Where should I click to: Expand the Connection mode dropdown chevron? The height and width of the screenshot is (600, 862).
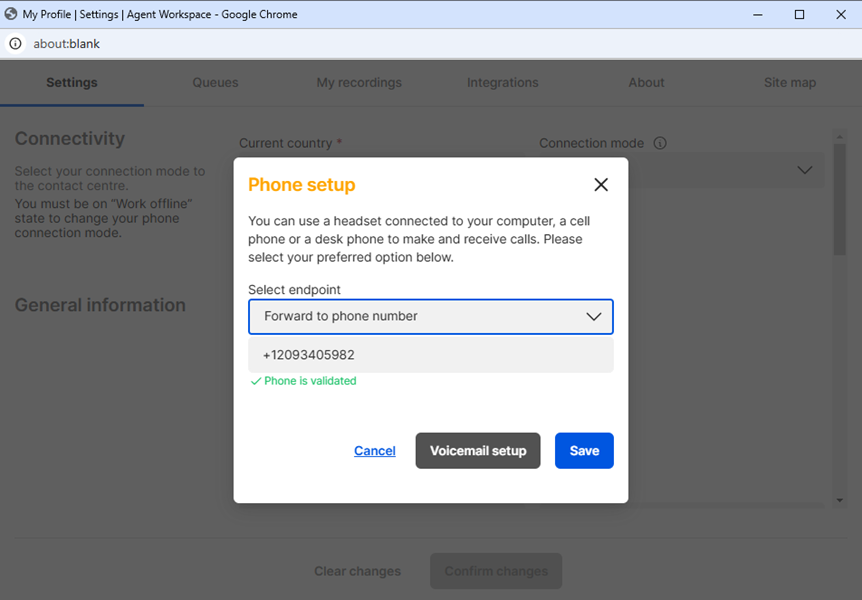click(x=805, y=170)
